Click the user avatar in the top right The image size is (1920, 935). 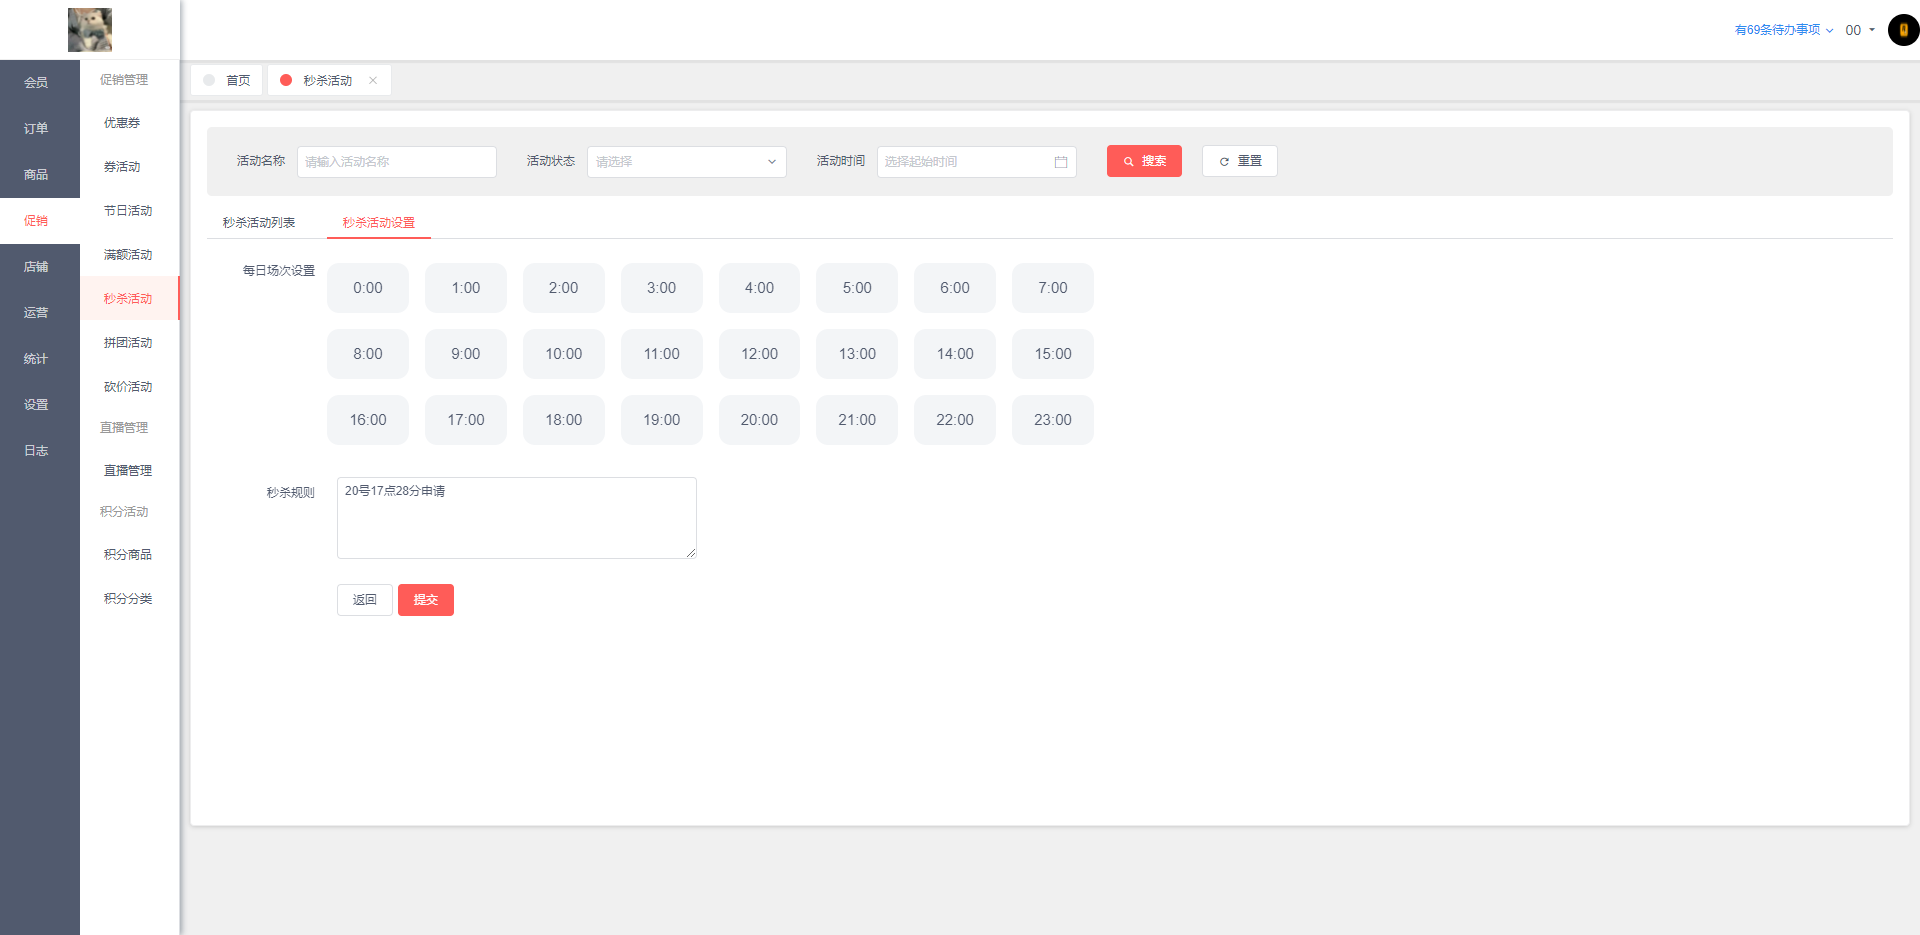[1903, 30]
